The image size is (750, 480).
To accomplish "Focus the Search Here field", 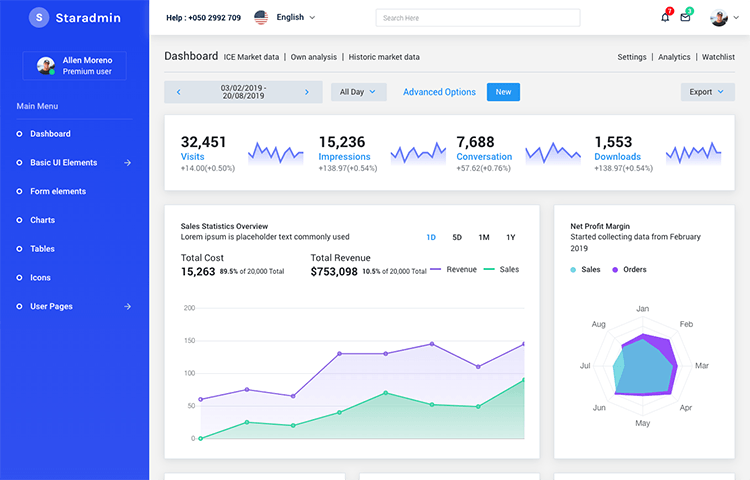I will (x=478, y=18).
